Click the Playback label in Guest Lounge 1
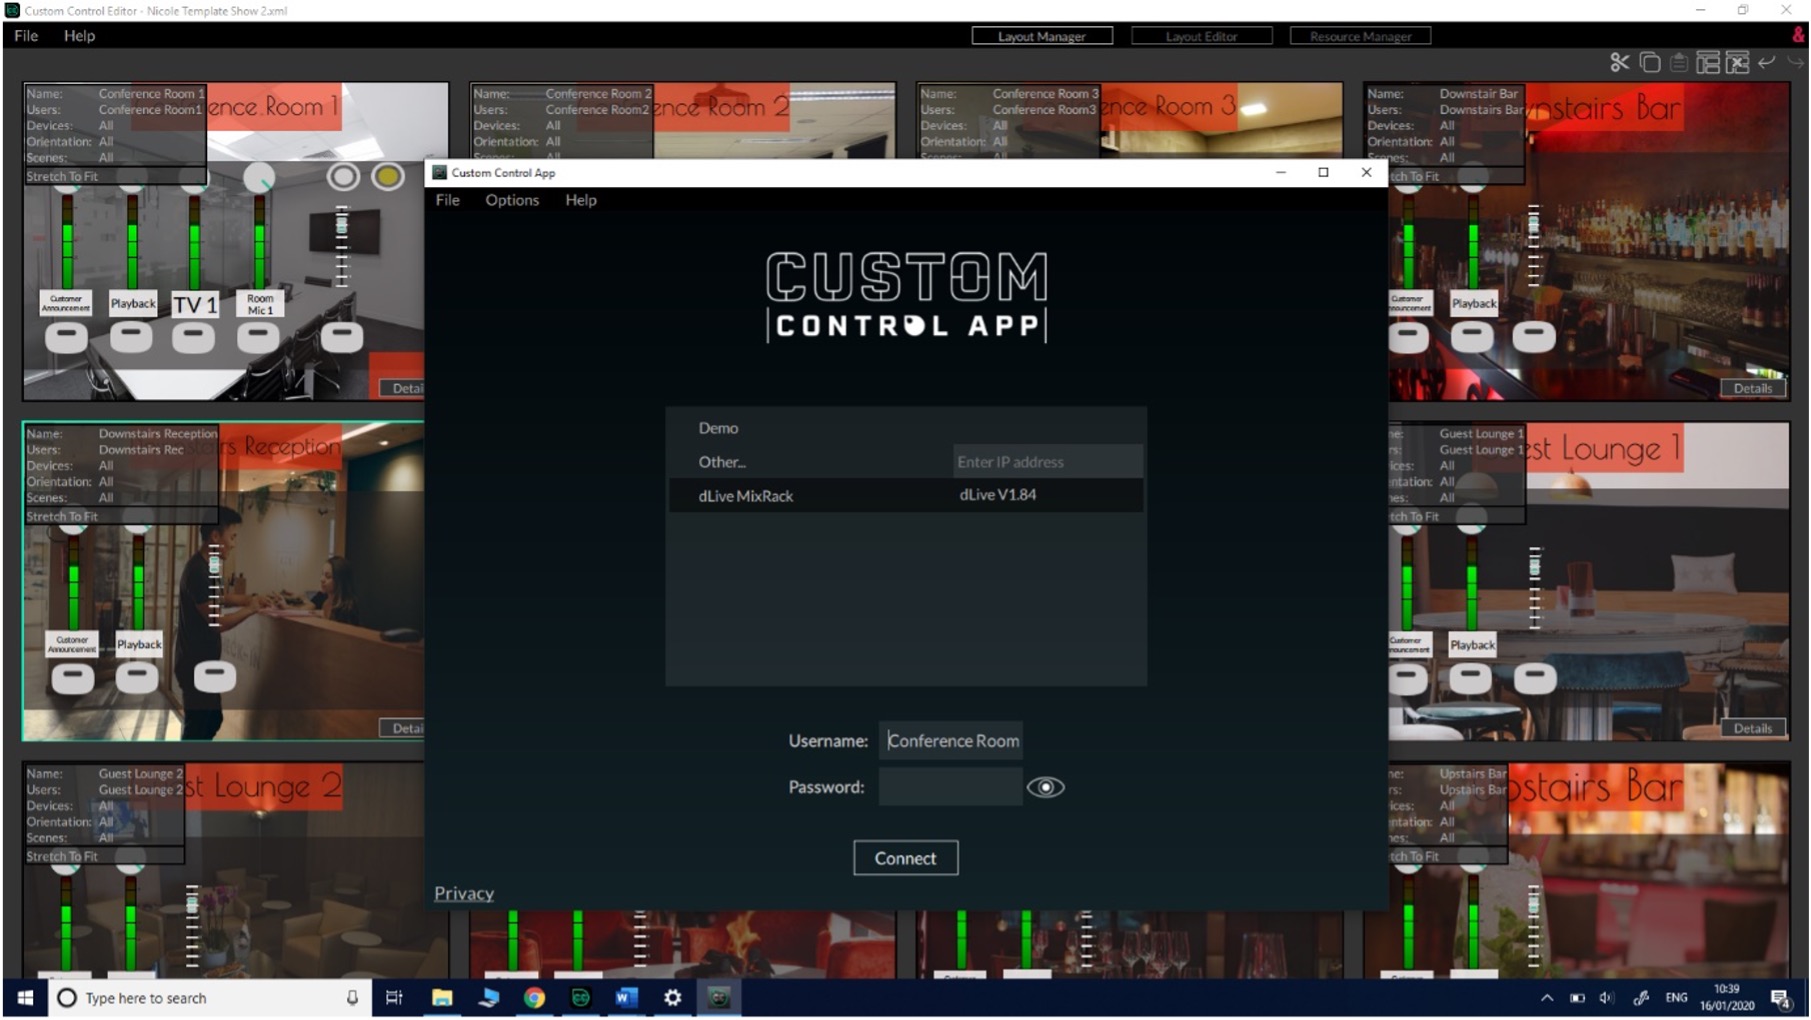Viewport: 1811px width, 1020px height. click(x=1472, y=645)
